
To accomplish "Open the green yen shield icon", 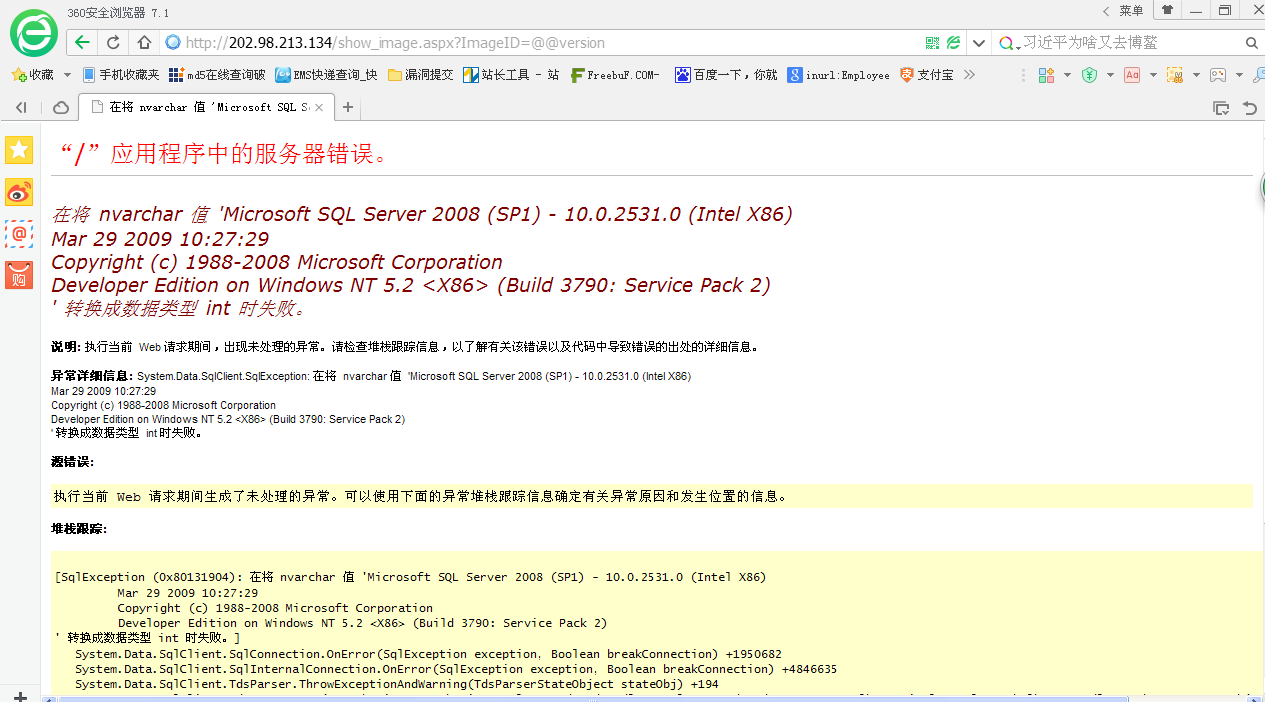I will [1090, 75].
